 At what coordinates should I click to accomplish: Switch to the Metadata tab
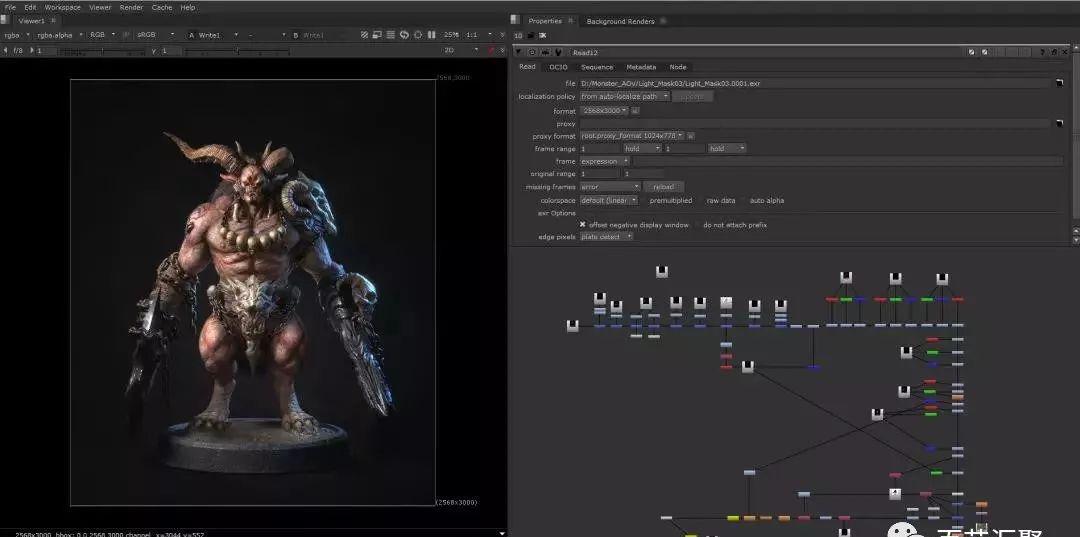click(641, 67)
